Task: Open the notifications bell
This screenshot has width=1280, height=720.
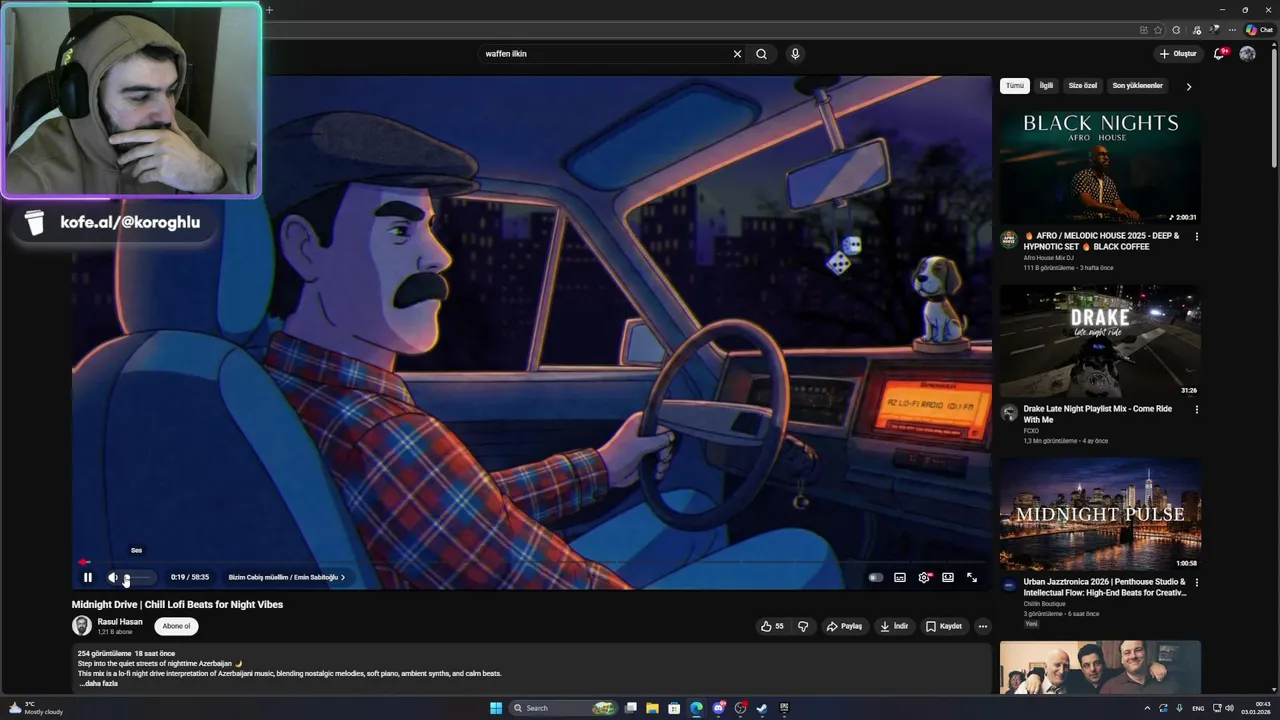Action: [1219, 54]
